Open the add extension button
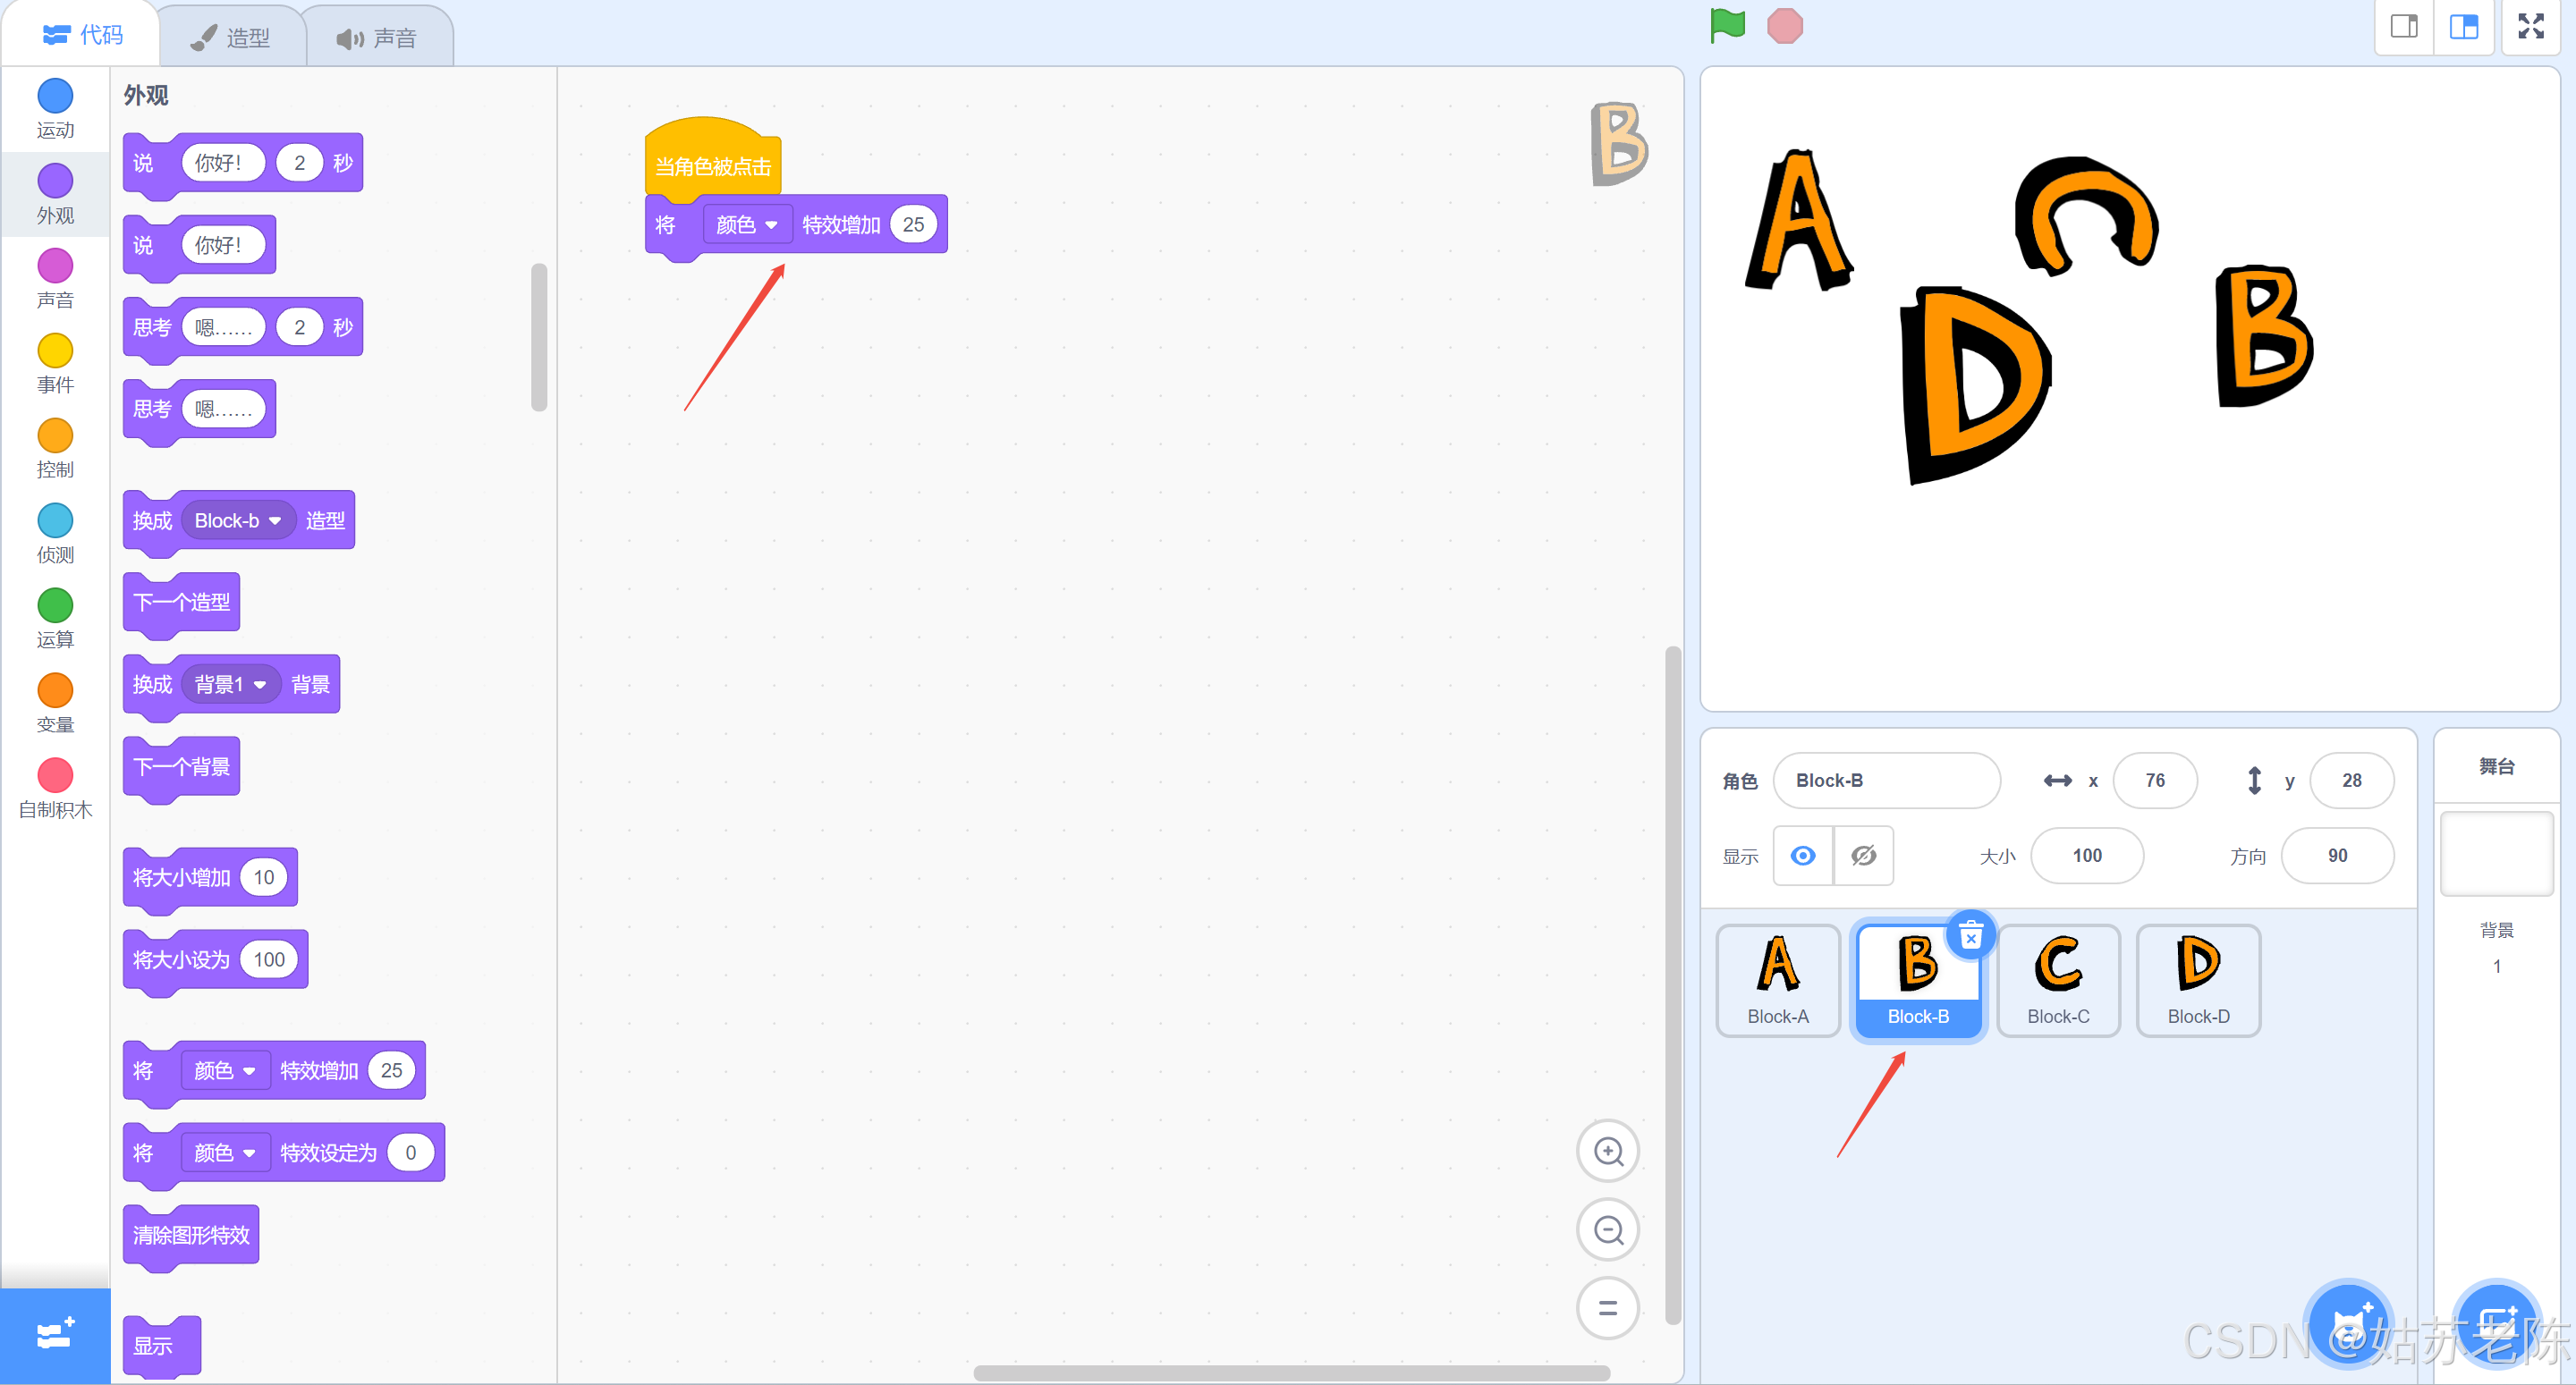Screen dimensions: 2576x1385 point(54,1335)
